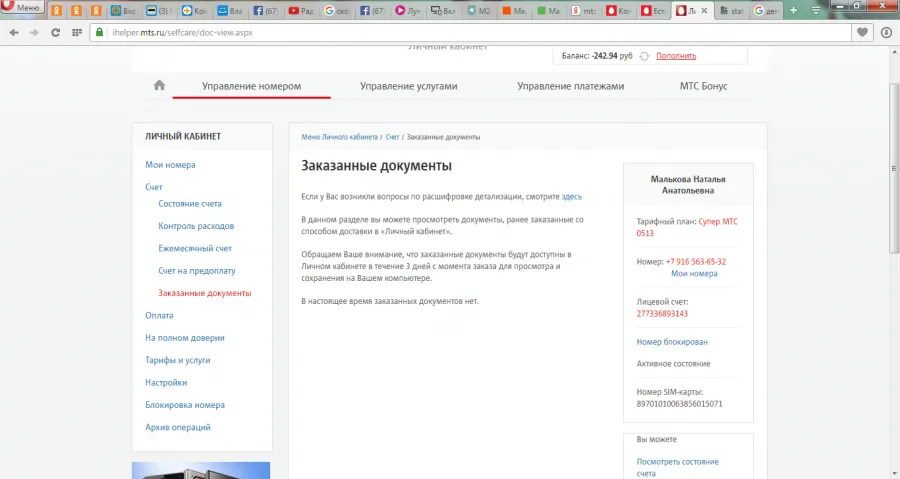Switch to the Yandex 'mts' tab

click(x=584, y=10)
